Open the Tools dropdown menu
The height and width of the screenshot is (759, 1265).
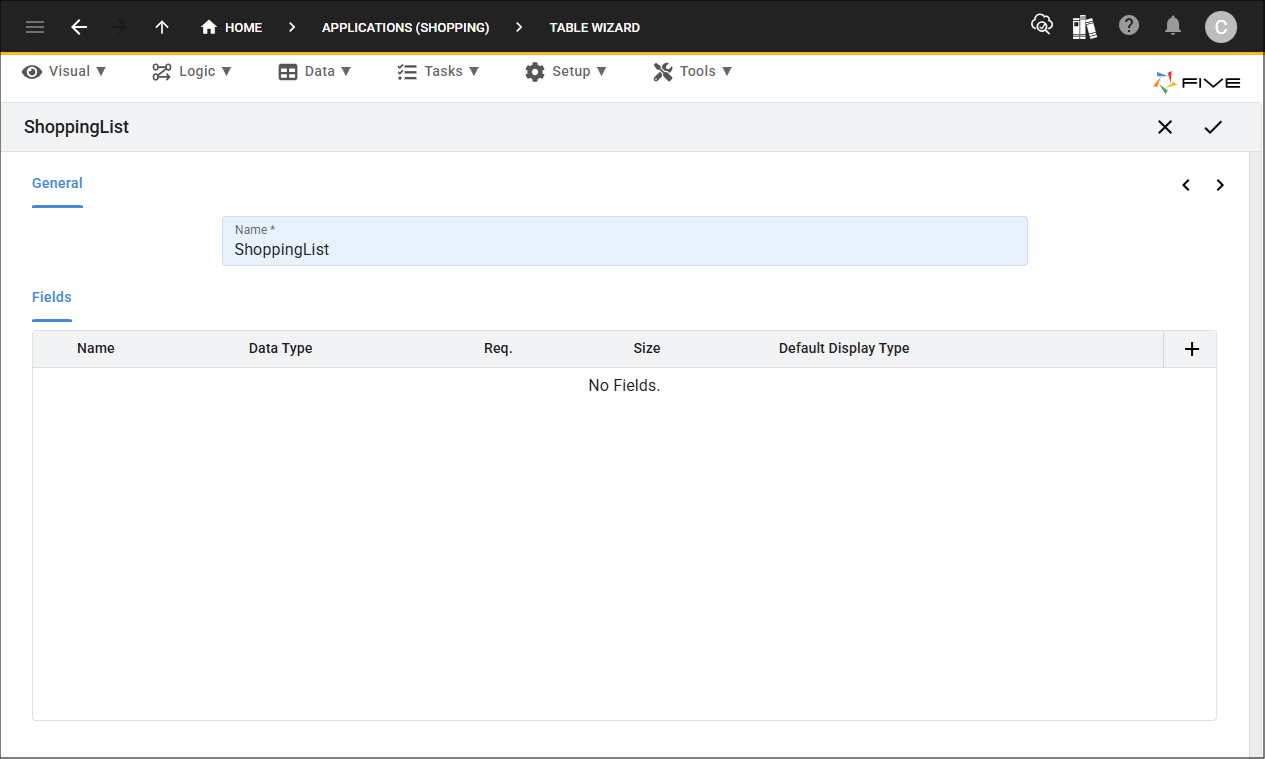coord(693,71)
